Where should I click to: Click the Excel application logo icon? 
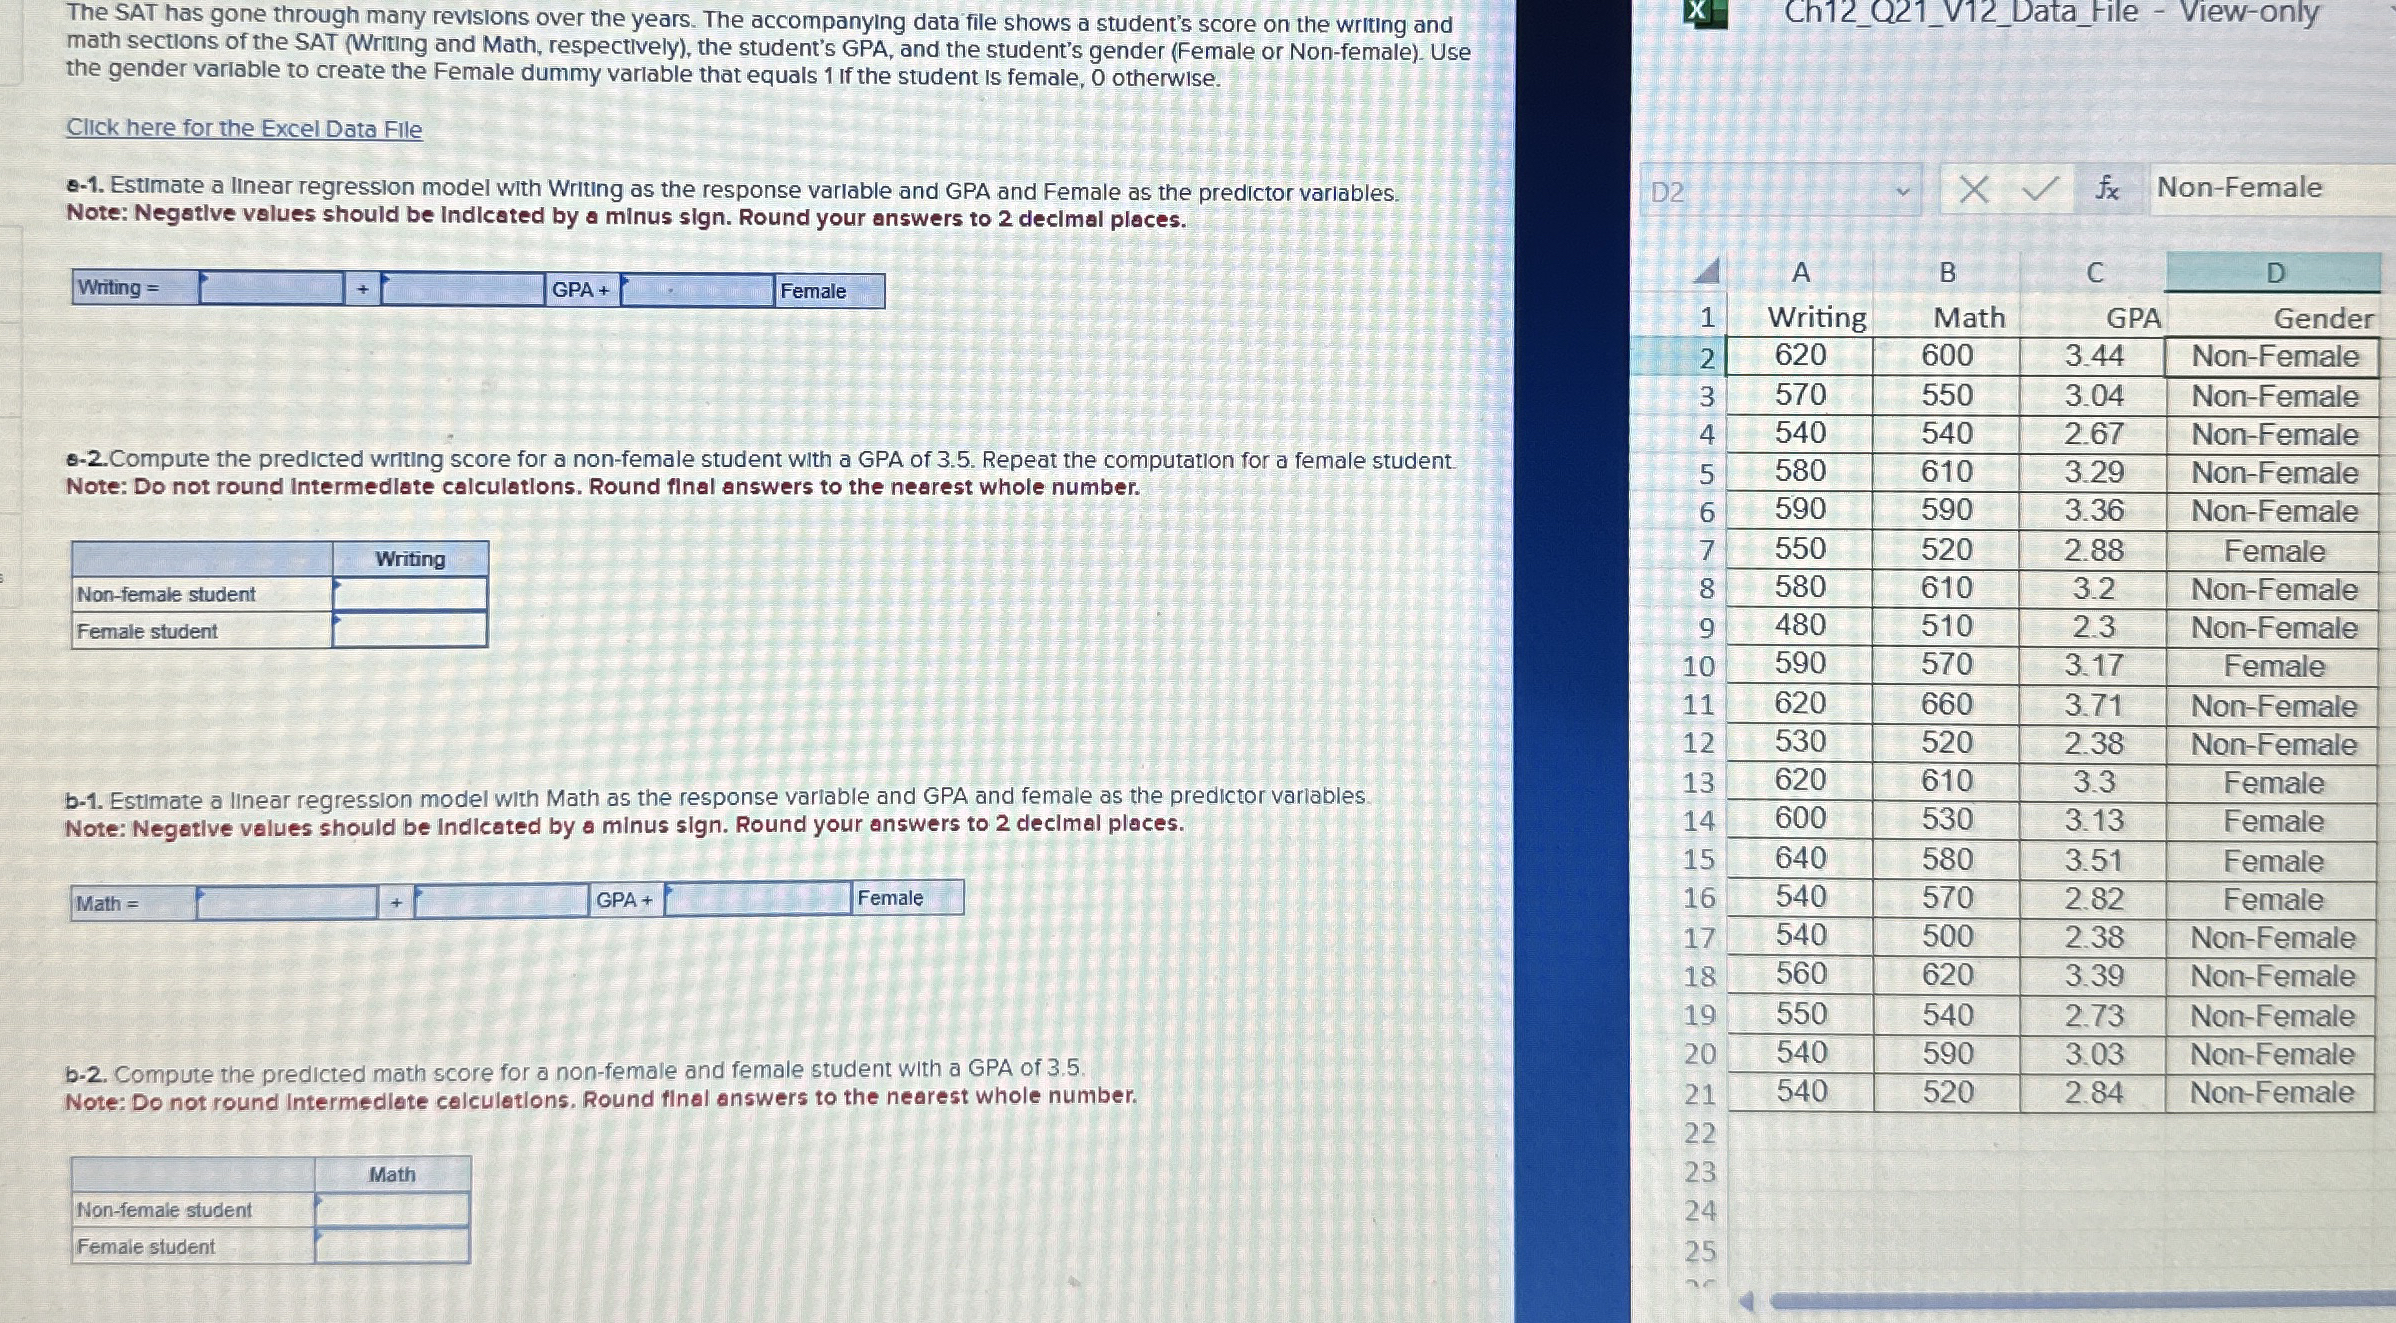(1697, 11)
